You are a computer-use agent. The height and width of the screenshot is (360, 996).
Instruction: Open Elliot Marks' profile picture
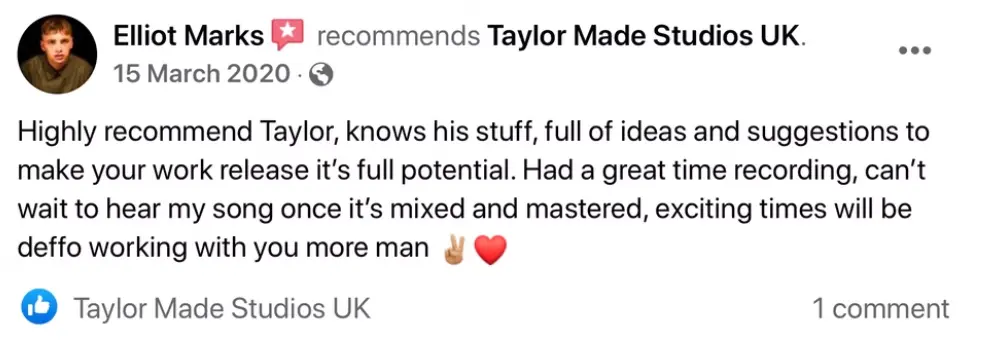[x=57, y=54]
